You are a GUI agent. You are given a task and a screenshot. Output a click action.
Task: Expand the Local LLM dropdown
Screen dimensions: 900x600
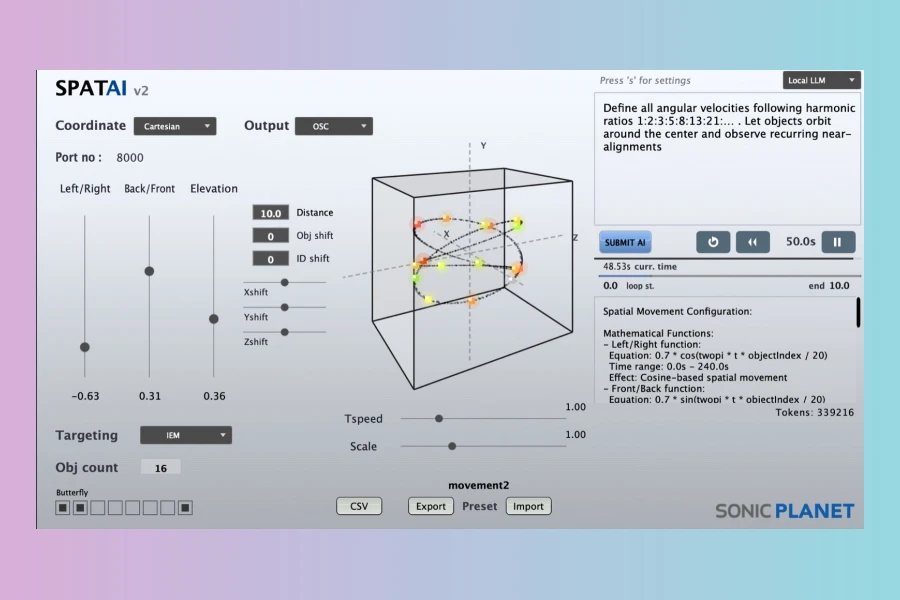(x=821, y=80)
